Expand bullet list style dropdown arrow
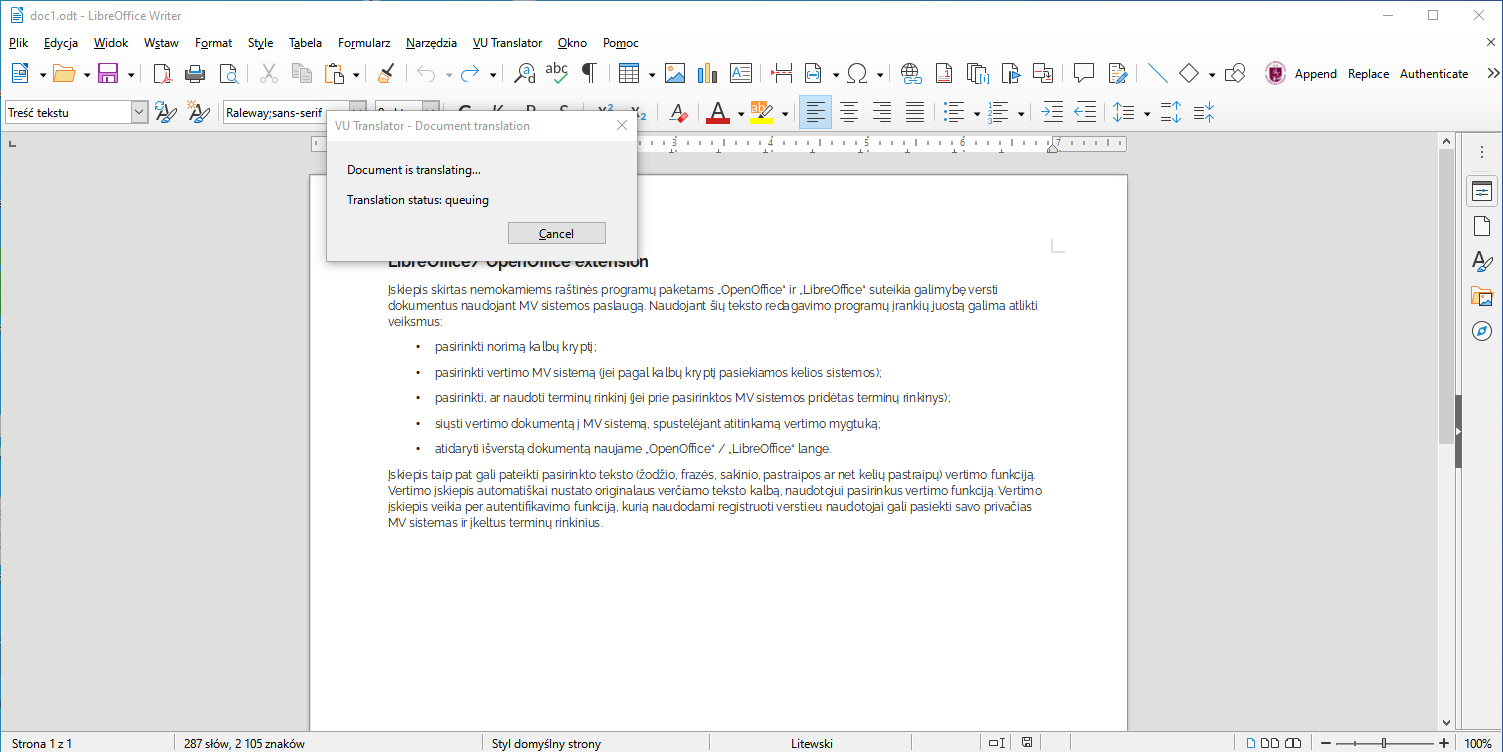1503x752 pixels. tap(977, 114)
